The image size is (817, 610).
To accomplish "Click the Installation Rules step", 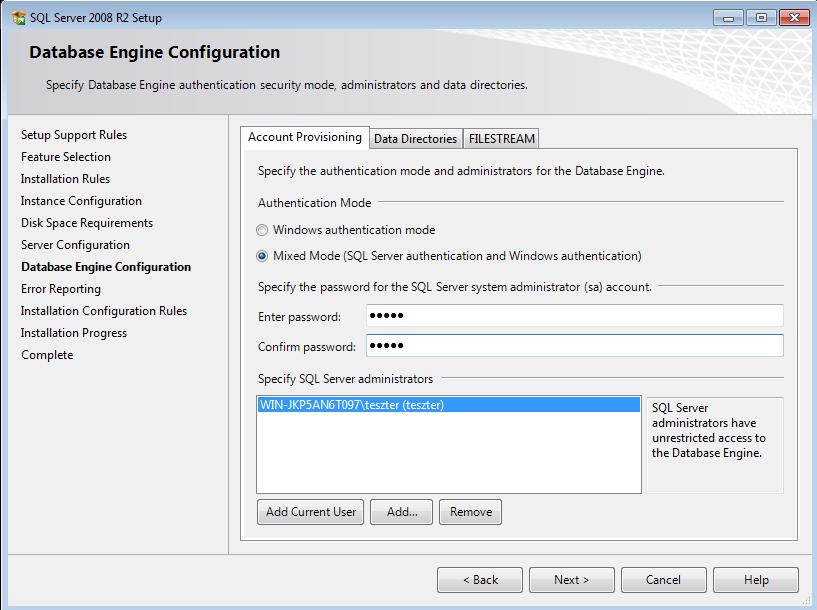I will (x=66, y=179).
